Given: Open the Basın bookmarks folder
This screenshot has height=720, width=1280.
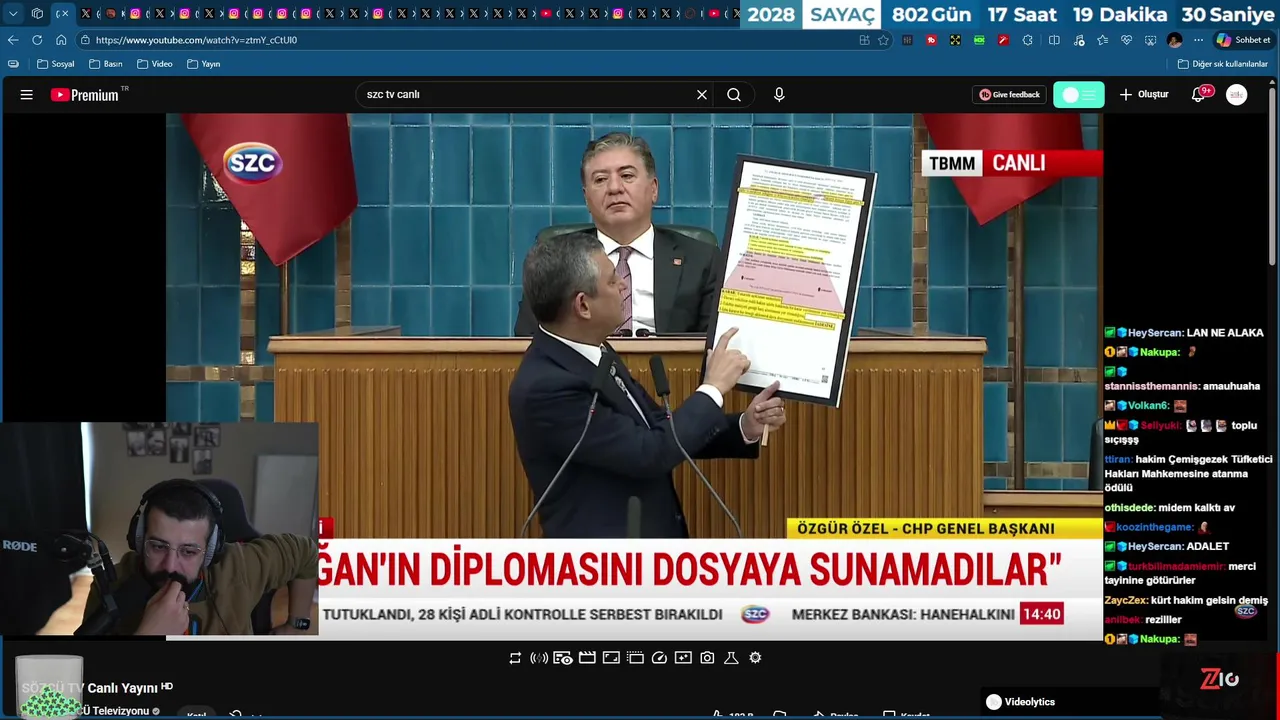Looking at the screenshot, I should (106, 64).
